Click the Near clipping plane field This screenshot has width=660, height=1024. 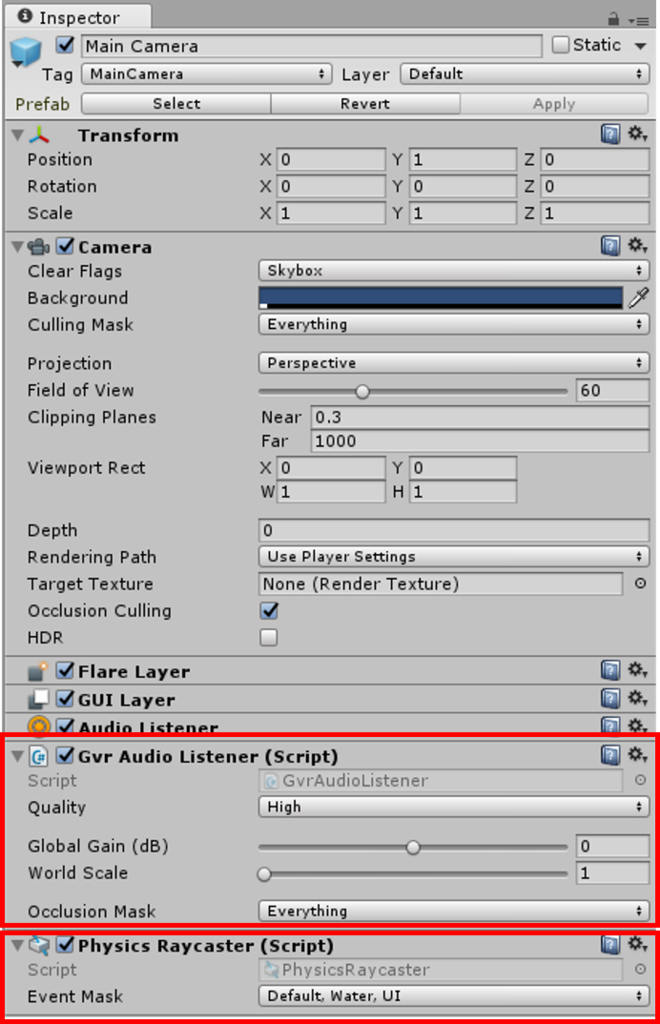pos(480,417)
